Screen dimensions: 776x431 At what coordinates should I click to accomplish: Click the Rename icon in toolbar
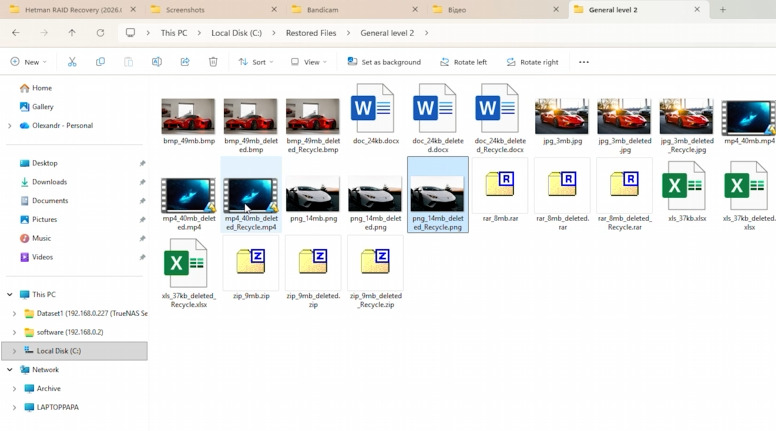(157, 62)
